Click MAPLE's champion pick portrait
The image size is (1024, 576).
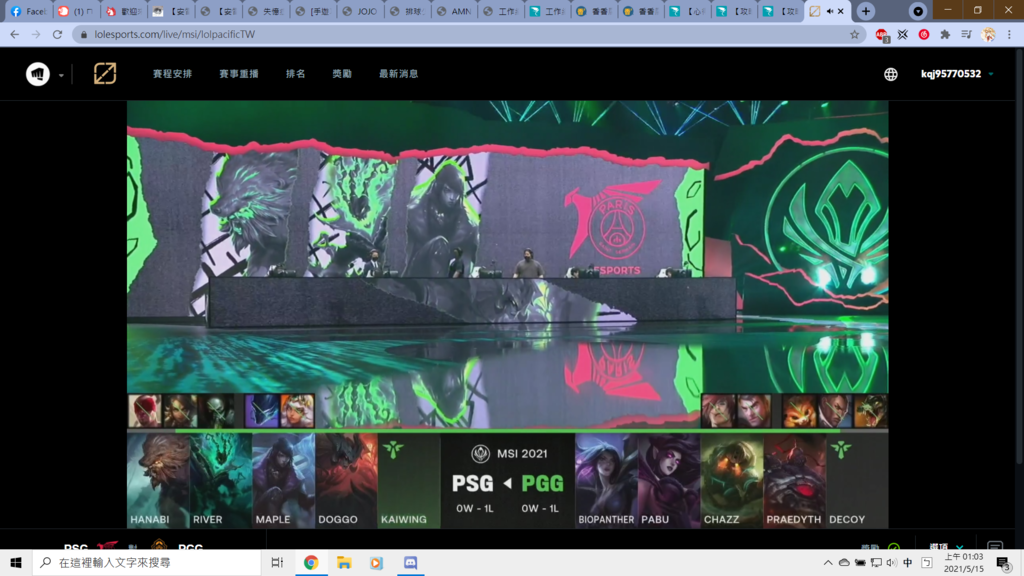[283, 481]
